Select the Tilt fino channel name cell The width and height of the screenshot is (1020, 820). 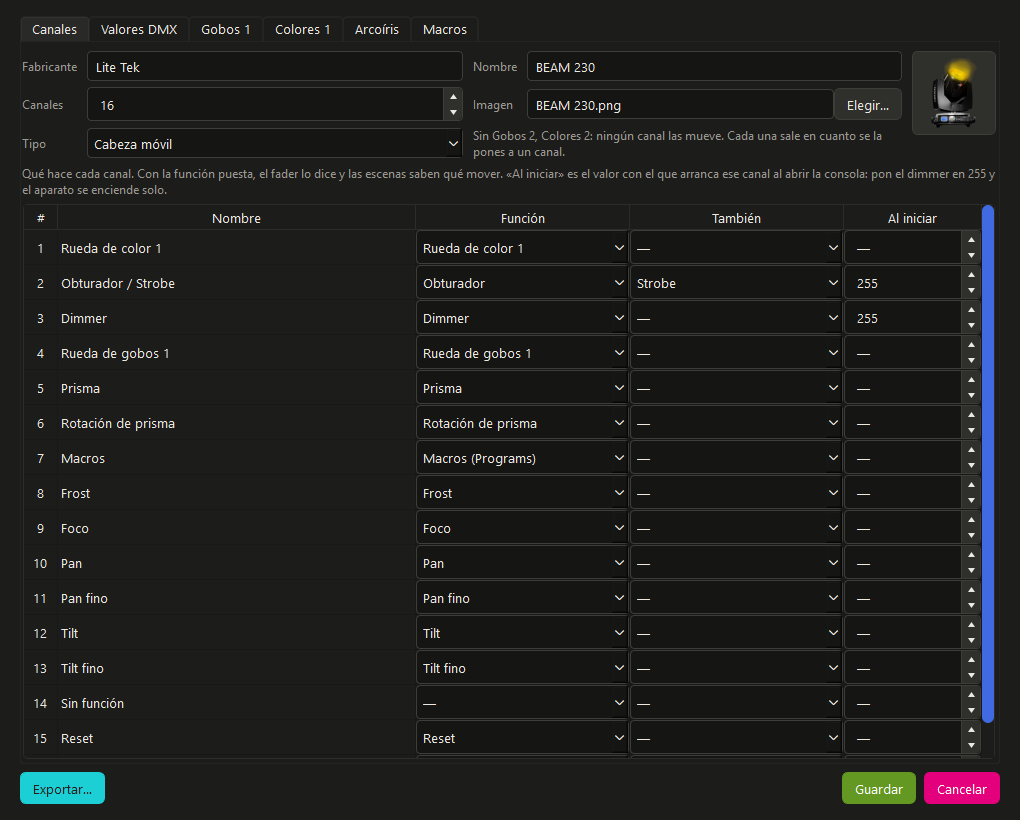click(x=236, y=668)
